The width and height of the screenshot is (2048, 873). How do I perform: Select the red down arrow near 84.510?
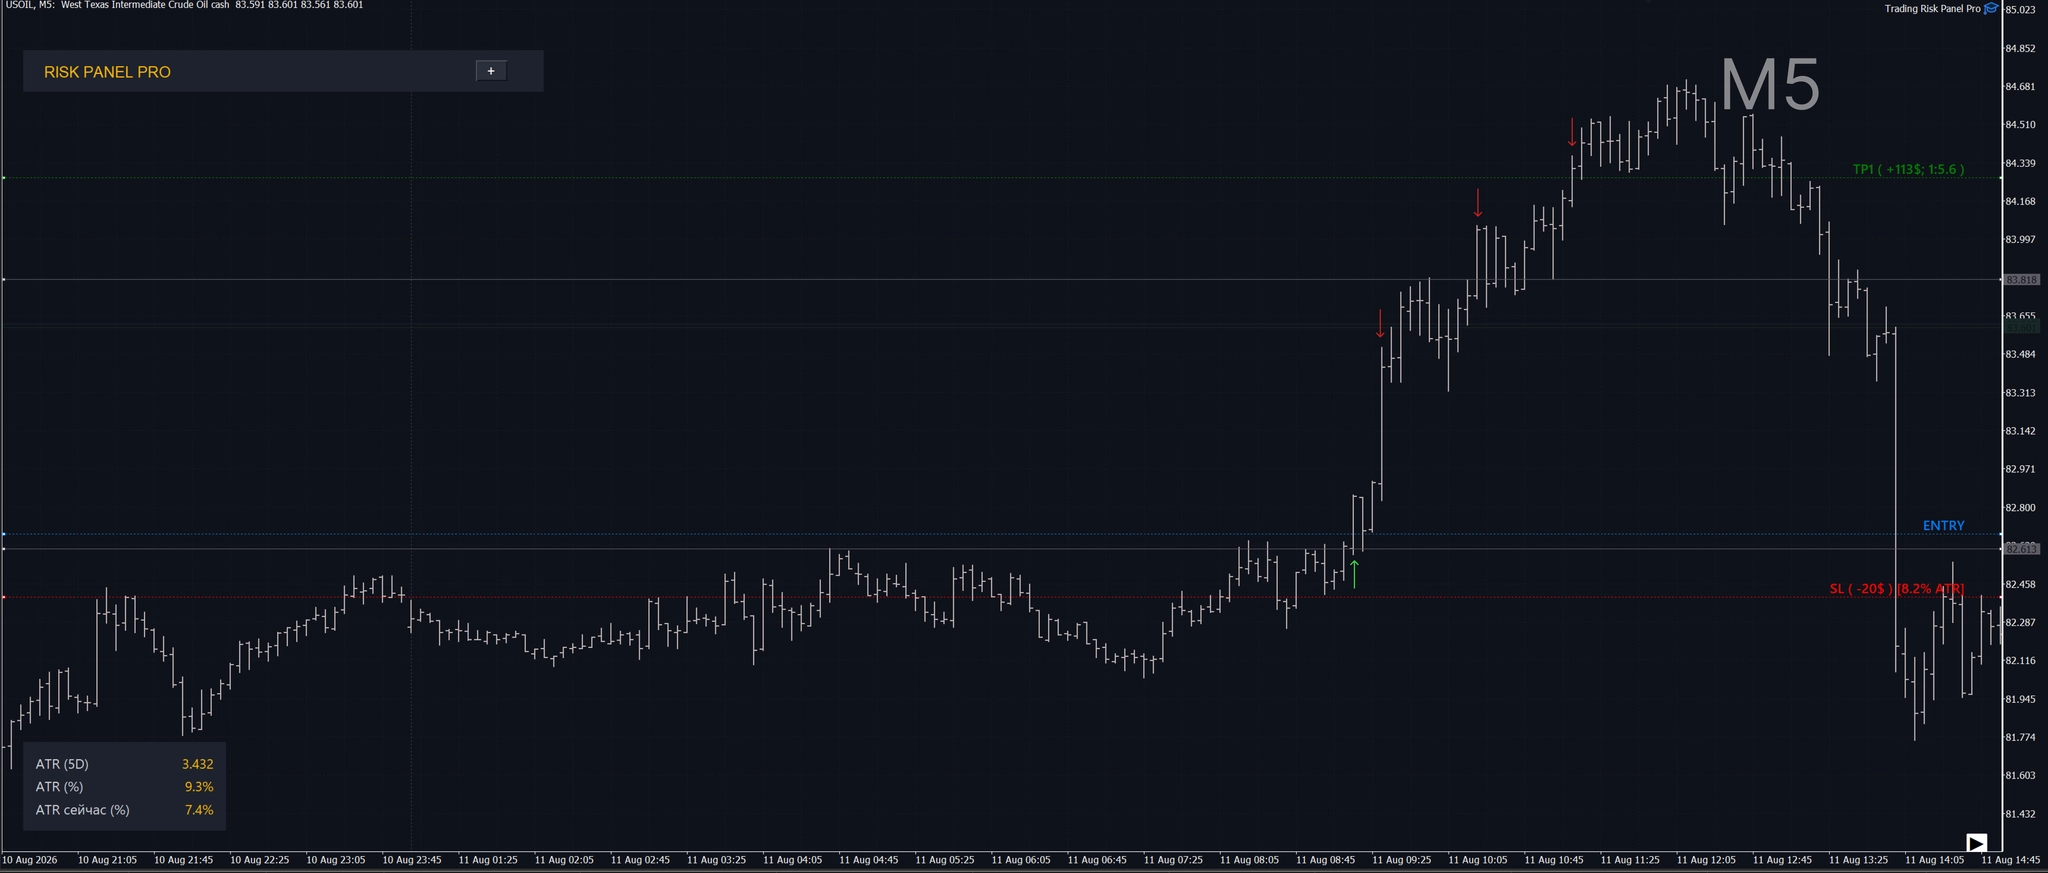(1572, 133)
